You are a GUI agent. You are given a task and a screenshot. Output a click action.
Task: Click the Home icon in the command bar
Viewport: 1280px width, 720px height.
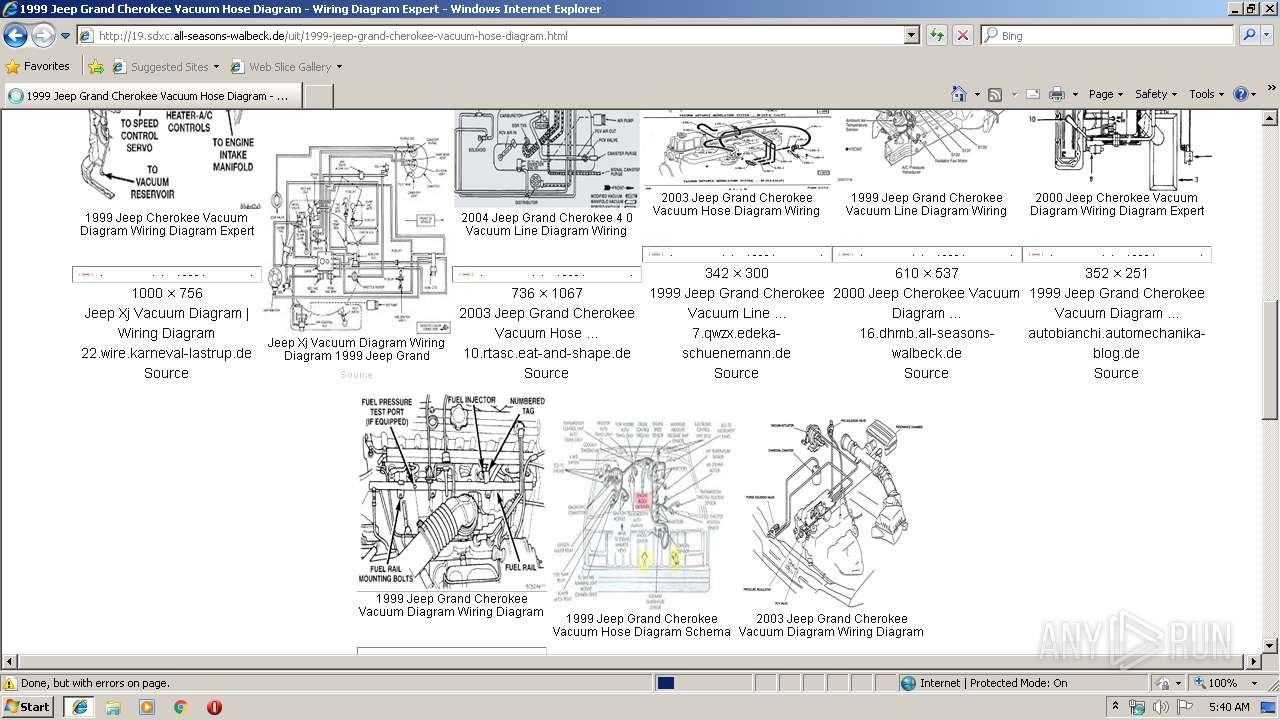(x=958, y=94)
